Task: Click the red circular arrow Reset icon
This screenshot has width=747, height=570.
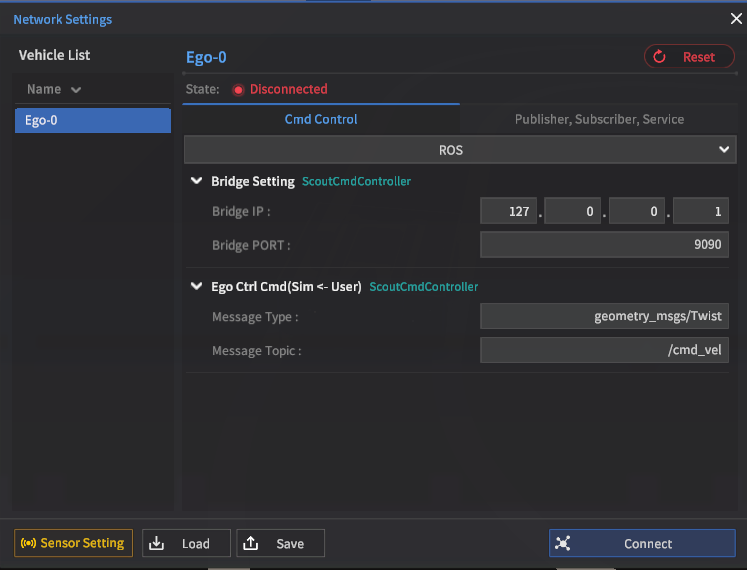Action: 659,57
